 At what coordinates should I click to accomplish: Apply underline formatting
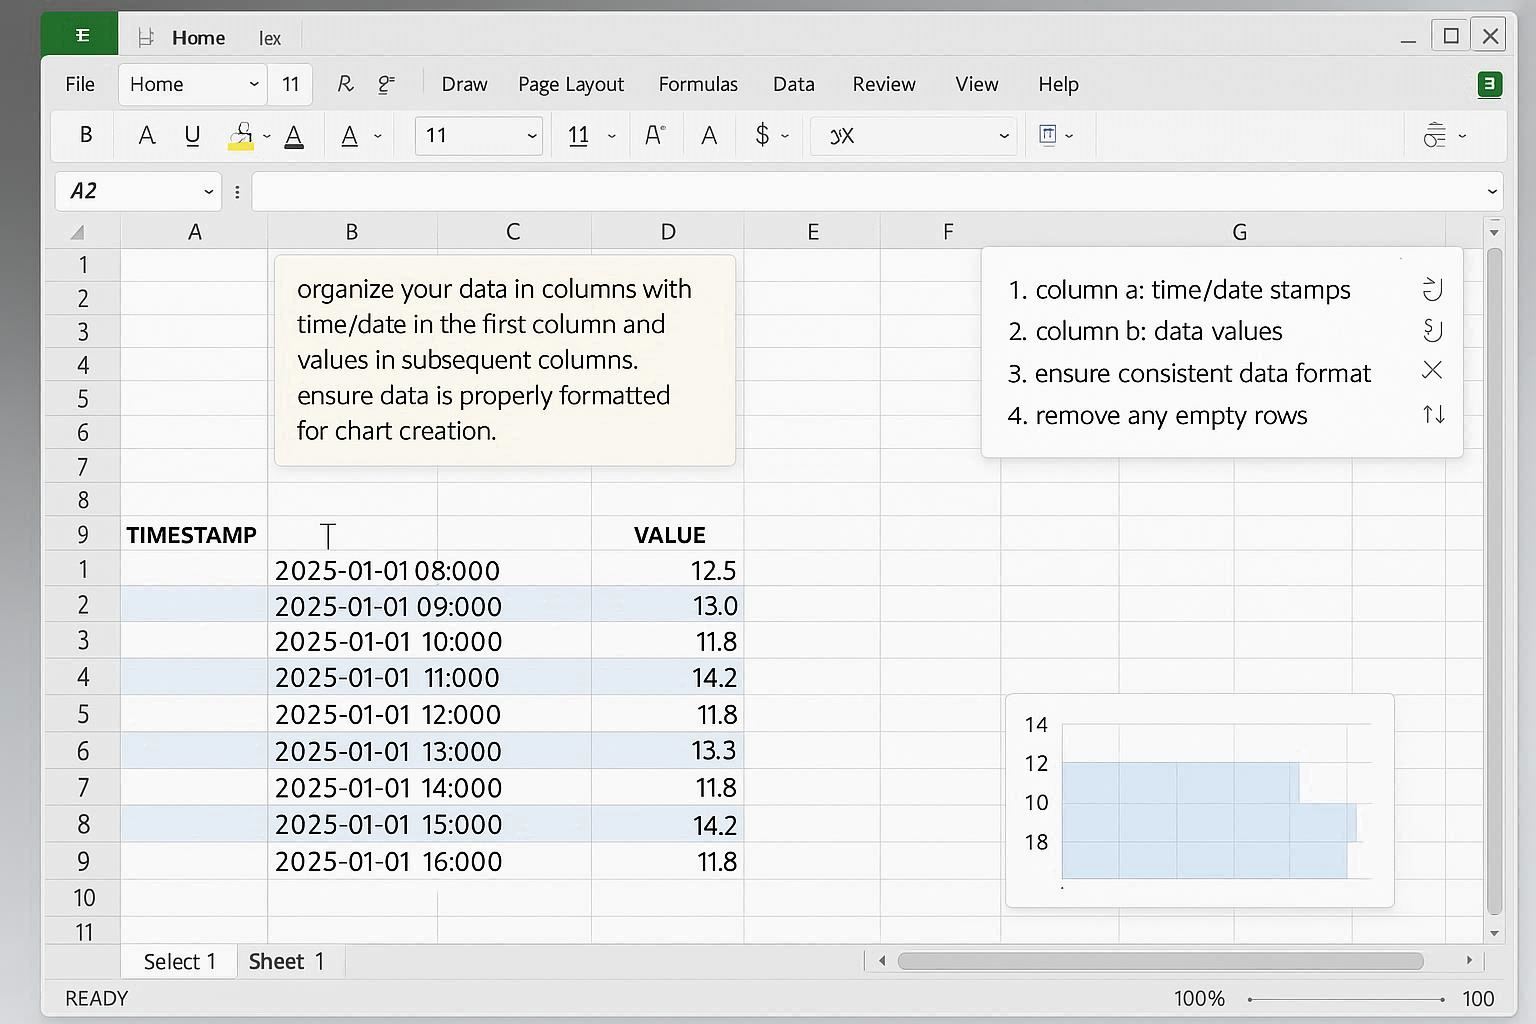click(193, 135)
